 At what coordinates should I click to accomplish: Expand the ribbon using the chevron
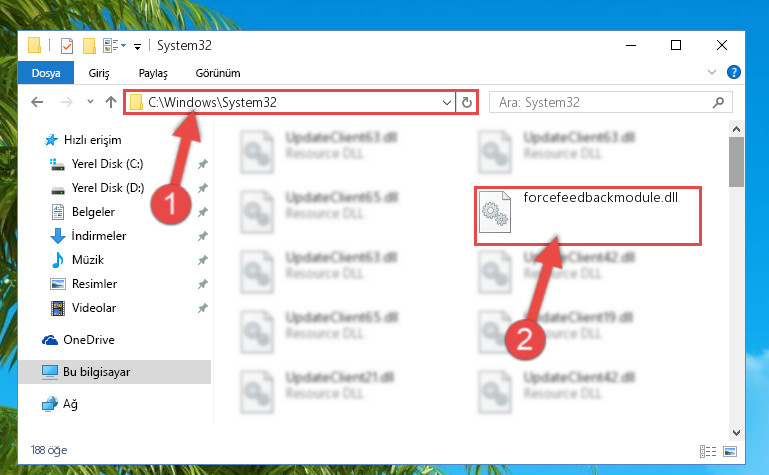[x=712, y=72]
